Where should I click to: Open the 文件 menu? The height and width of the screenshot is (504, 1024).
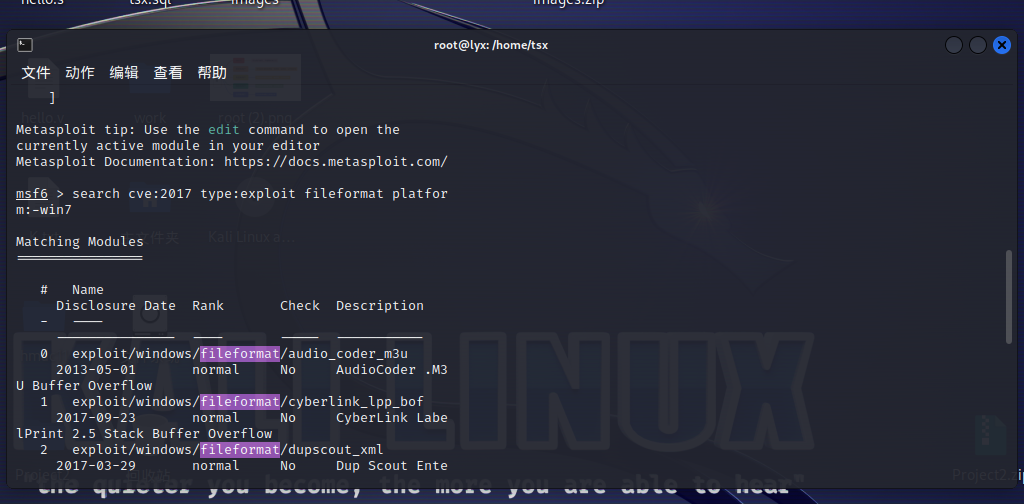pos(36,72)
